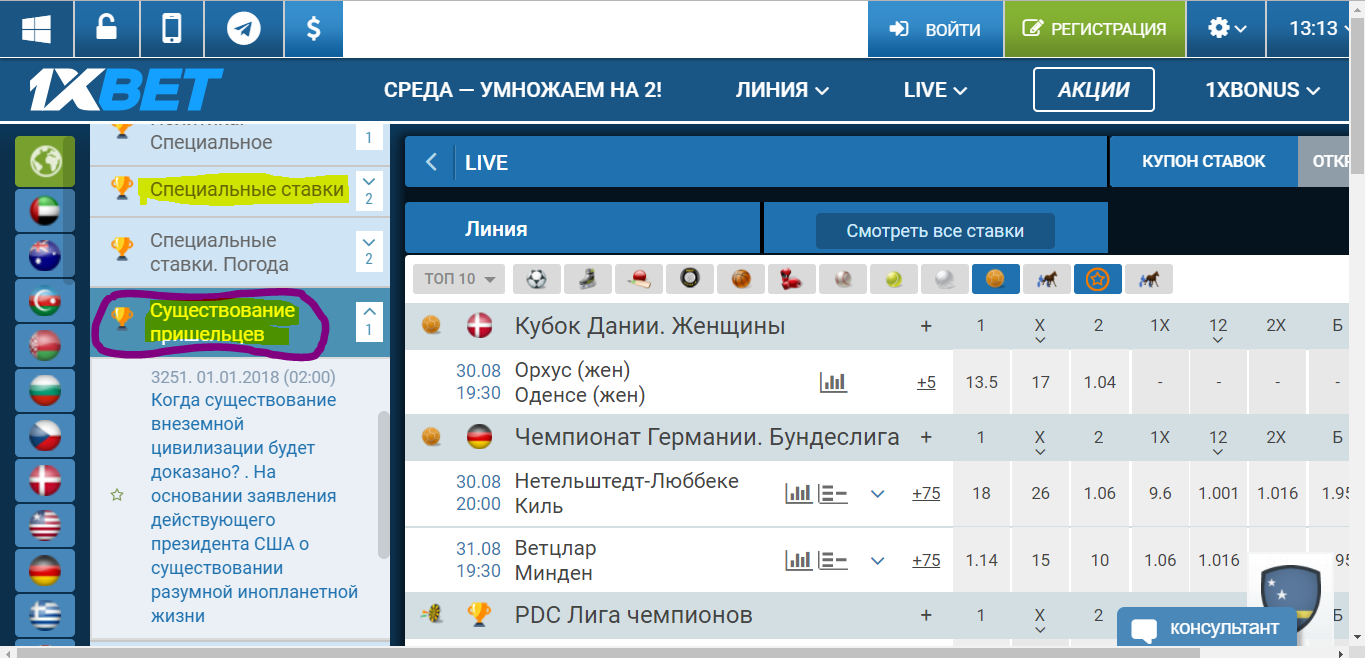The height and width of the screenshot is (658, 1365).
Task: Select the motorsport tire filter icon
Action: point(690,279)
